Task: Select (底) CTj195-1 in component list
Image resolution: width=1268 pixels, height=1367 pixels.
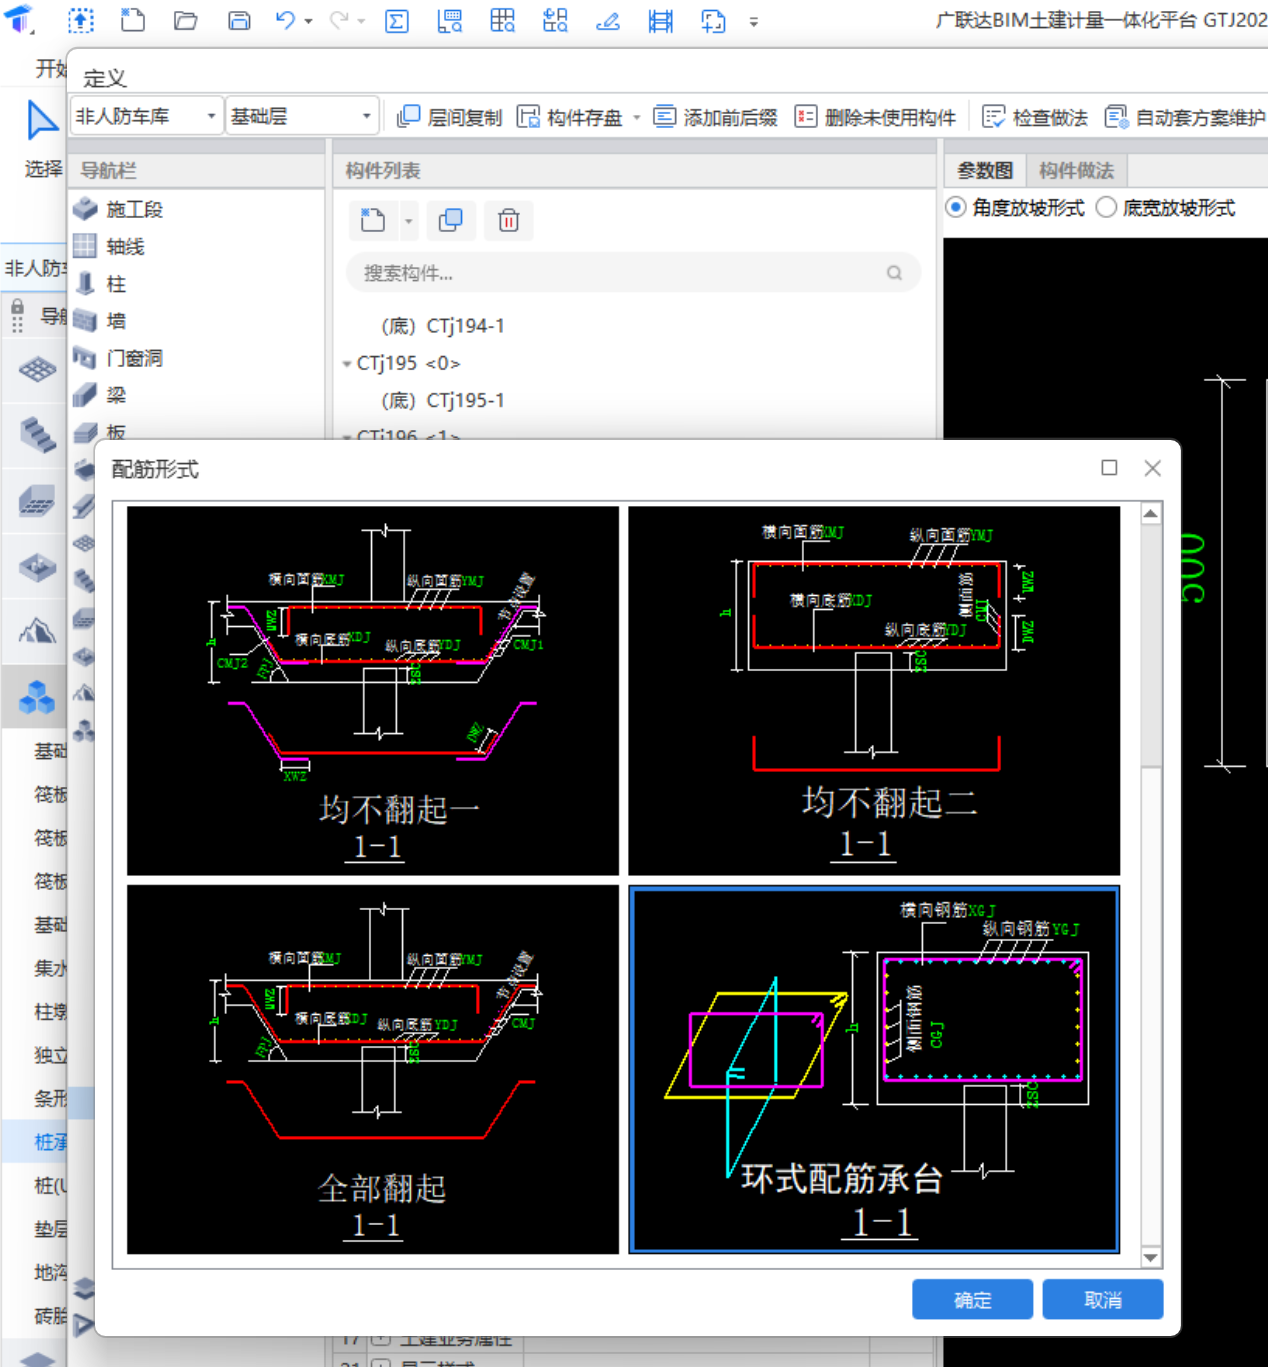Action: pos(443,400)
